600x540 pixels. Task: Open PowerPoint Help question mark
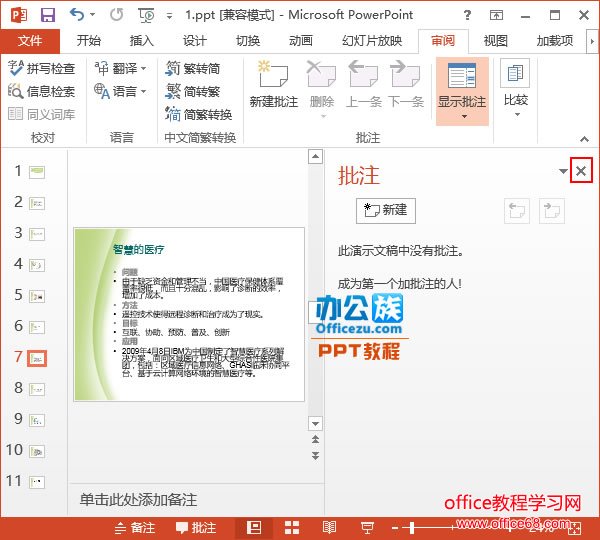coord(467,15)
